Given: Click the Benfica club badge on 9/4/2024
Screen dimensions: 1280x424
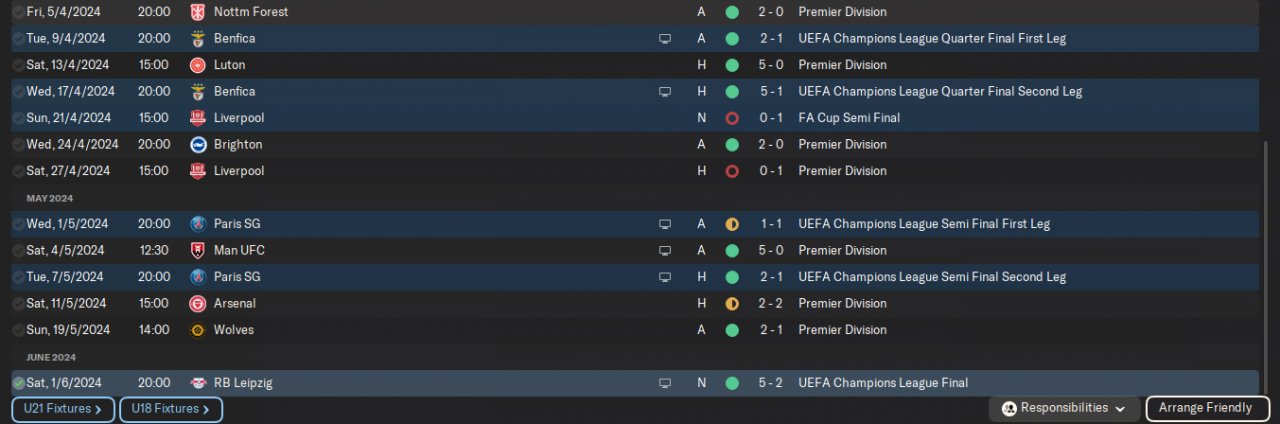Looking at the screenshot, I should tap(198, 39).
